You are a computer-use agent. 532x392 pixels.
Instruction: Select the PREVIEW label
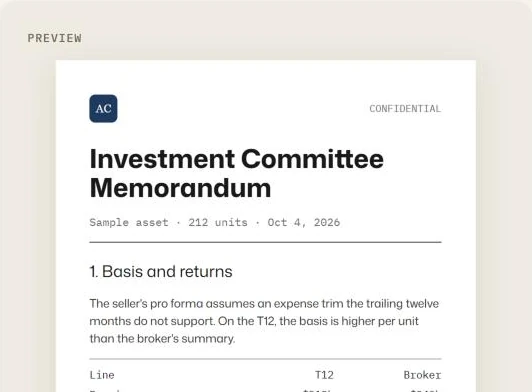(x=55, y=38)
